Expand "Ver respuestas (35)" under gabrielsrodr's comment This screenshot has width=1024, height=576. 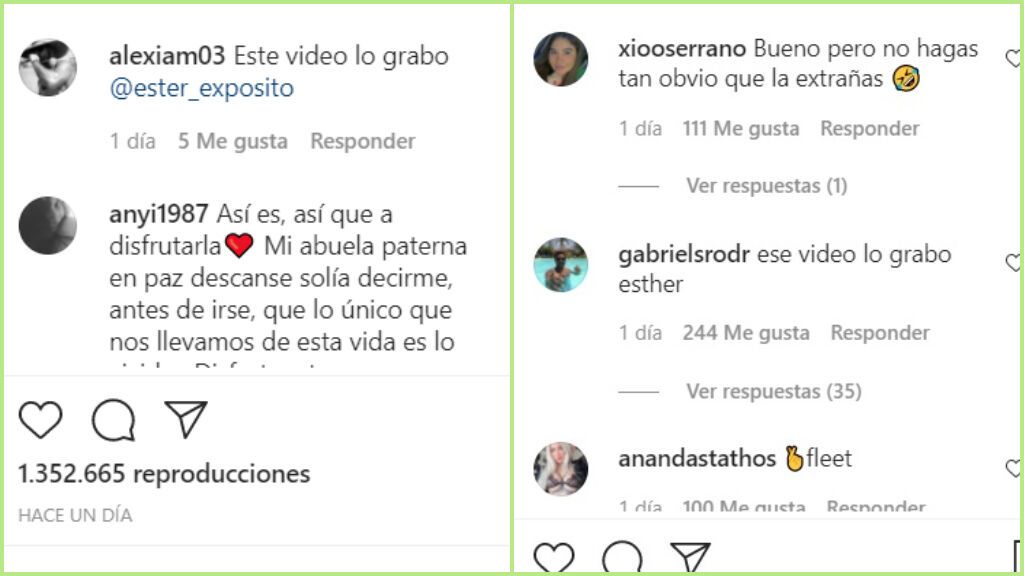[774, 391]
